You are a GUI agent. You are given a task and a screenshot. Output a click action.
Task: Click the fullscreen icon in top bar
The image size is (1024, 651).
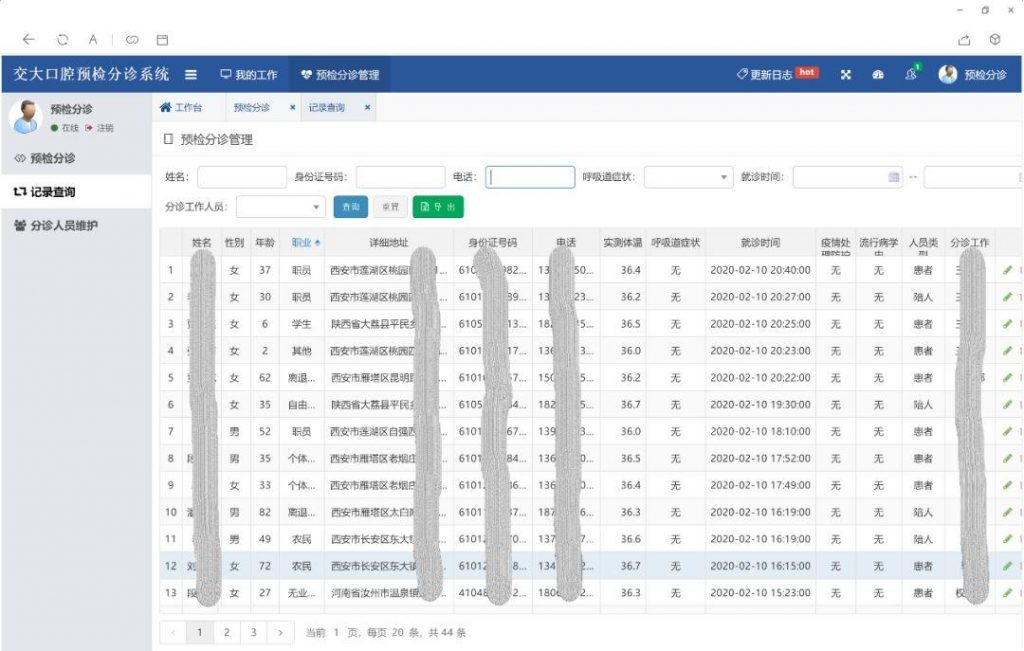845,75
